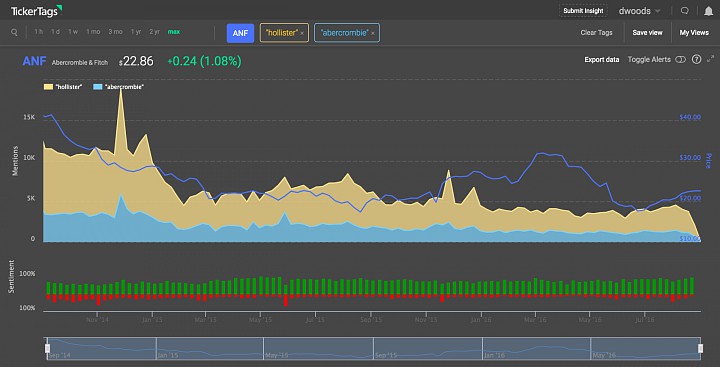Select the 1w time range
Image resolution: width=720 pixels, height=367 pixels.
[x=73, y=32]
